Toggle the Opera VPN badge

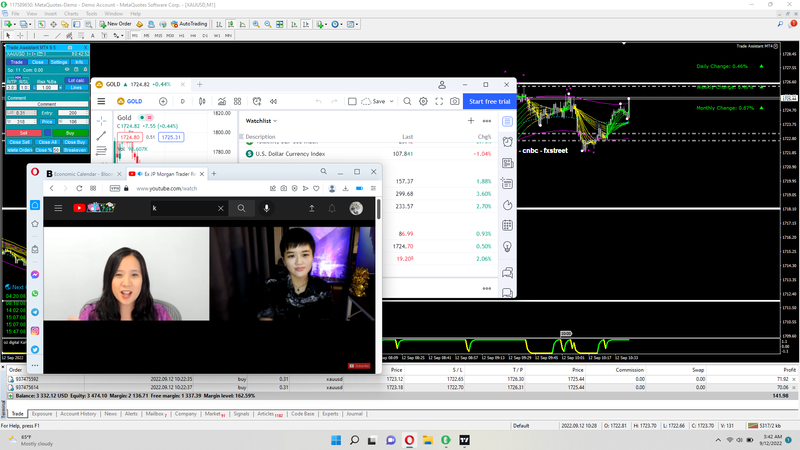(115, 188)
